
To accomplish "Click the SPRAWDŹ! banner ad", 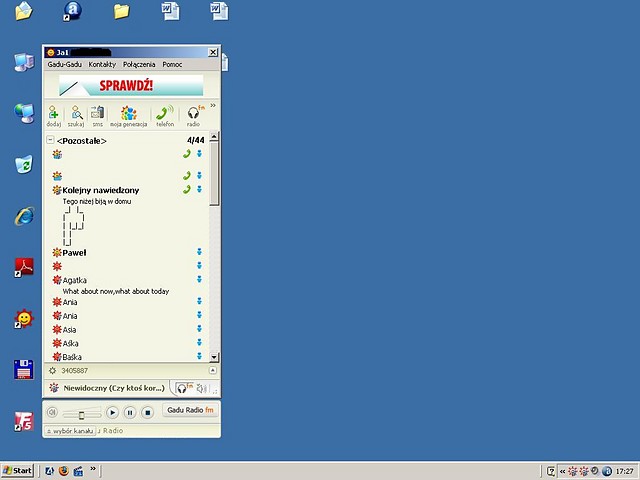I will point(131,85).
